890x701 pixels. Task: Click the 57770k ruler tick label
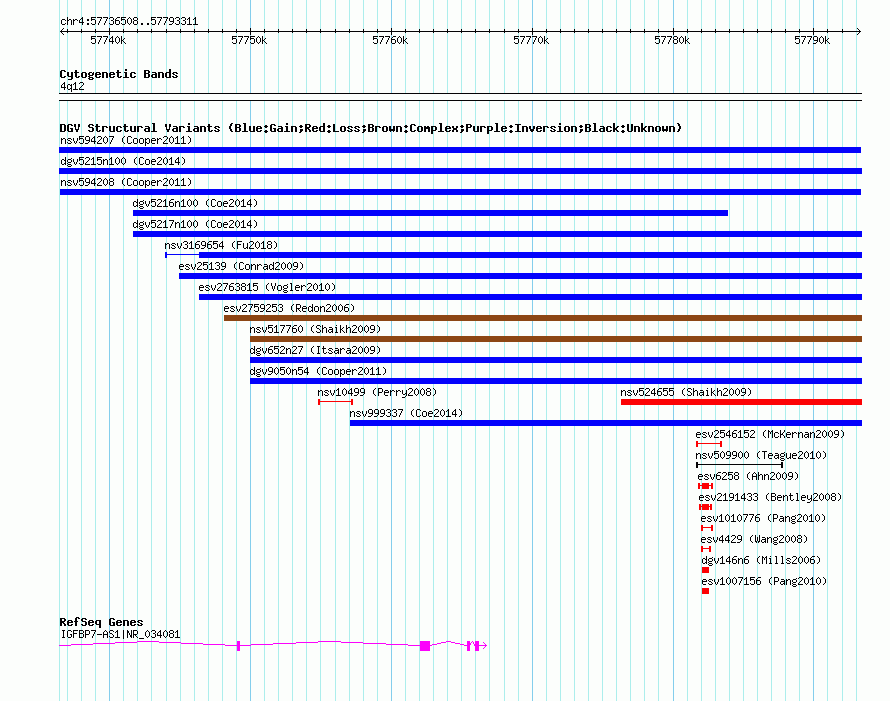(x=531, y=40)
